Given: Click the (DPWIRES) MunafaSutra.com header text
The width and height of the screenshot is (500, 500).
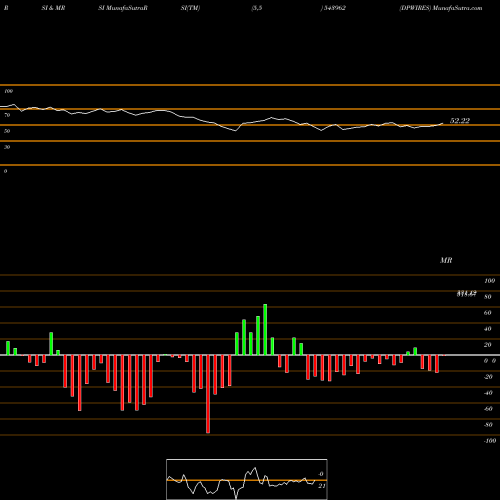Looking at the screenshot, I should point(441,8).
